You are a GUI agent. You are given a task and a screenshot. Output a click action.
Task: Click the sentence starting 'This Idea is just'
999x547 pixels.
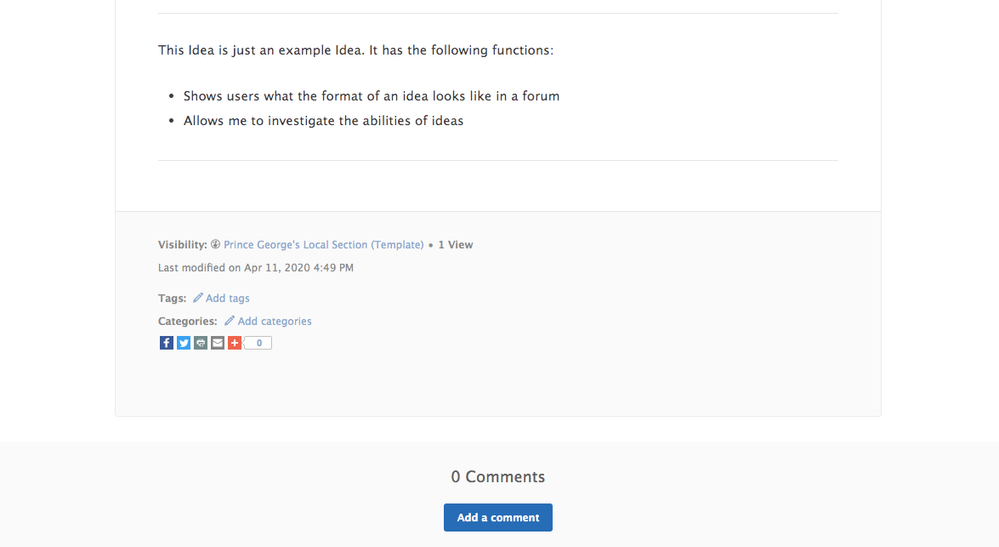[x=355, y=49]
